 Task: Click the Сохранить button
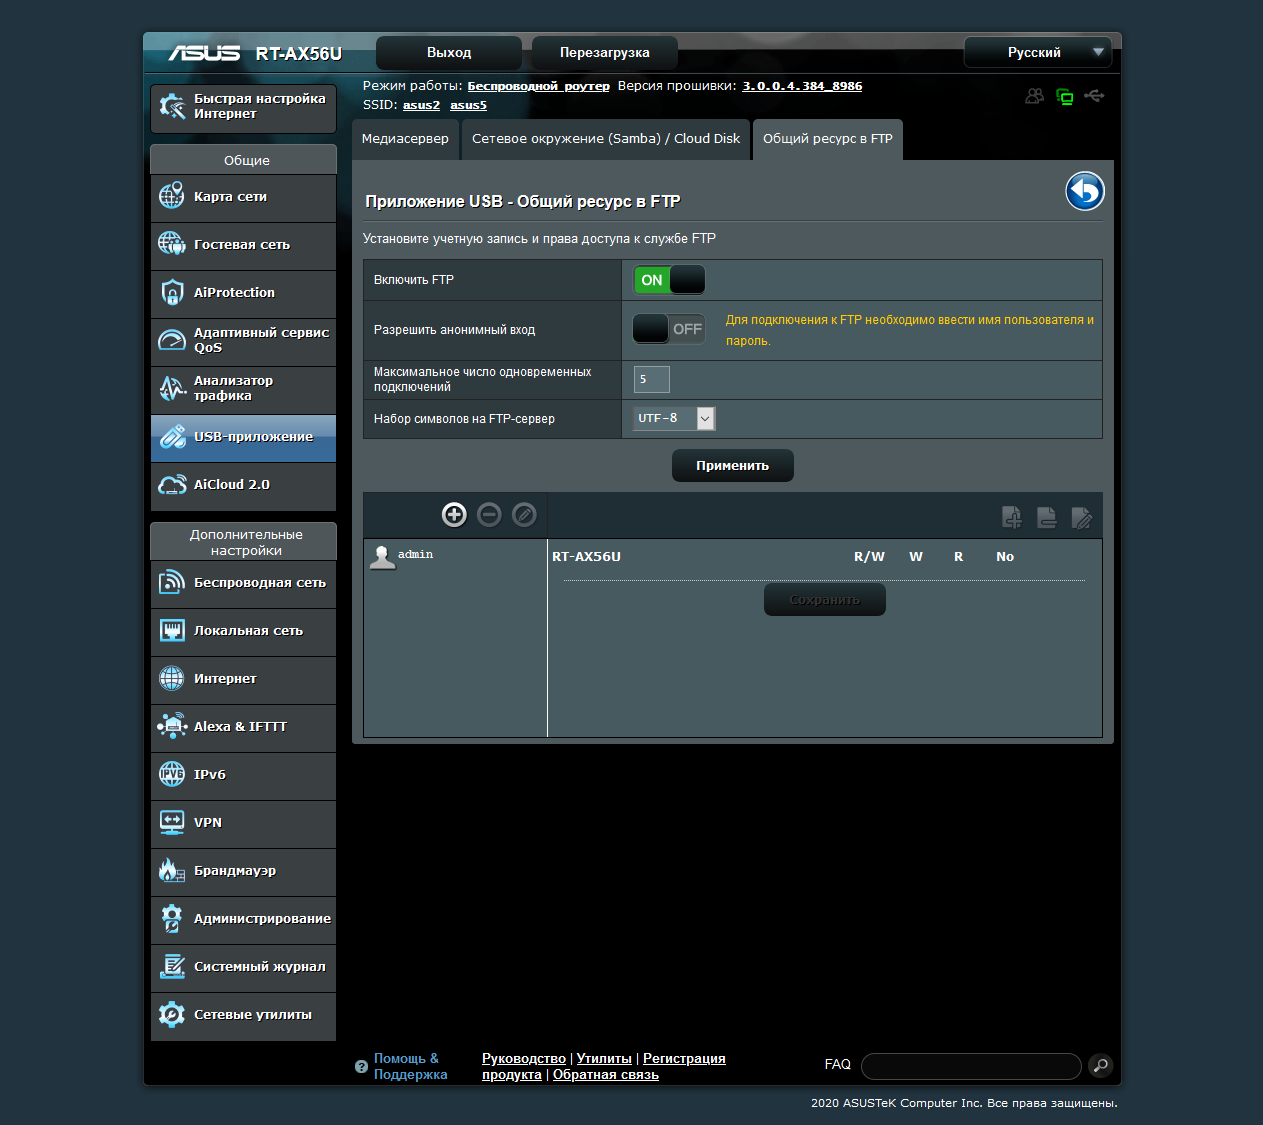click(x=825, y=600)
